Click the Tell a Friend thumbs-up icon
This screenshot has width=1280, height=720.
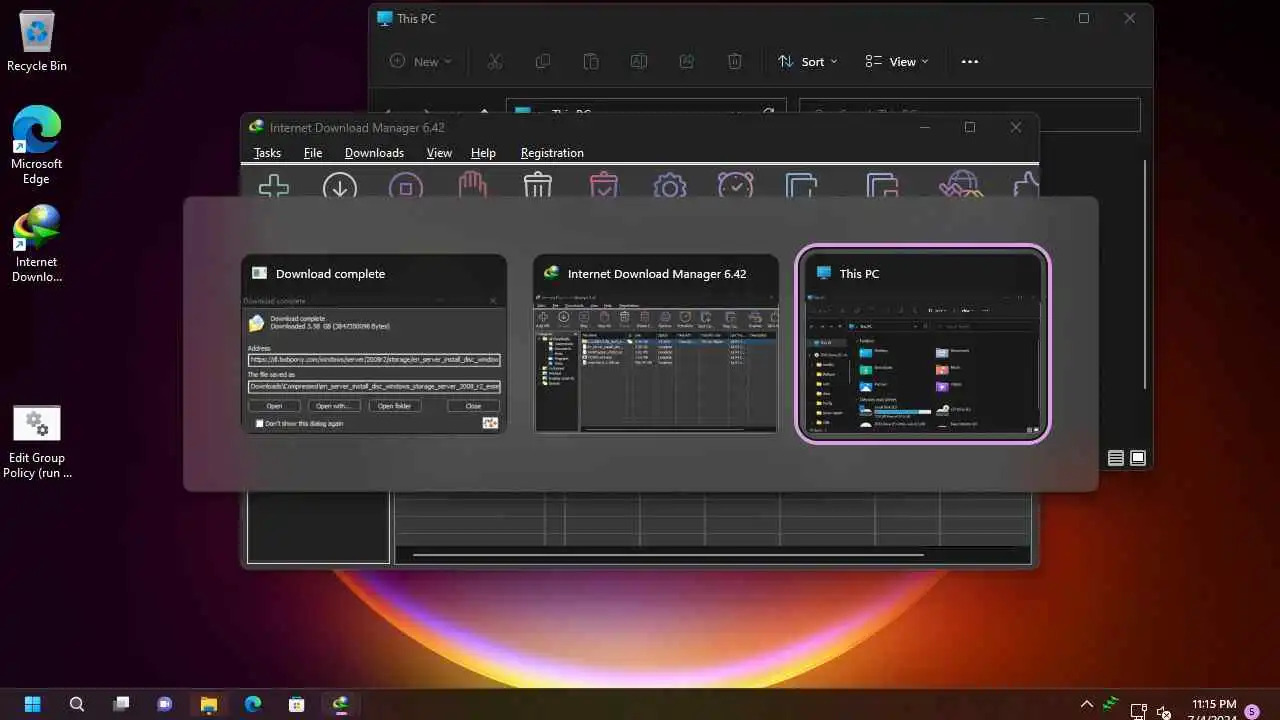coord(1026,186)
